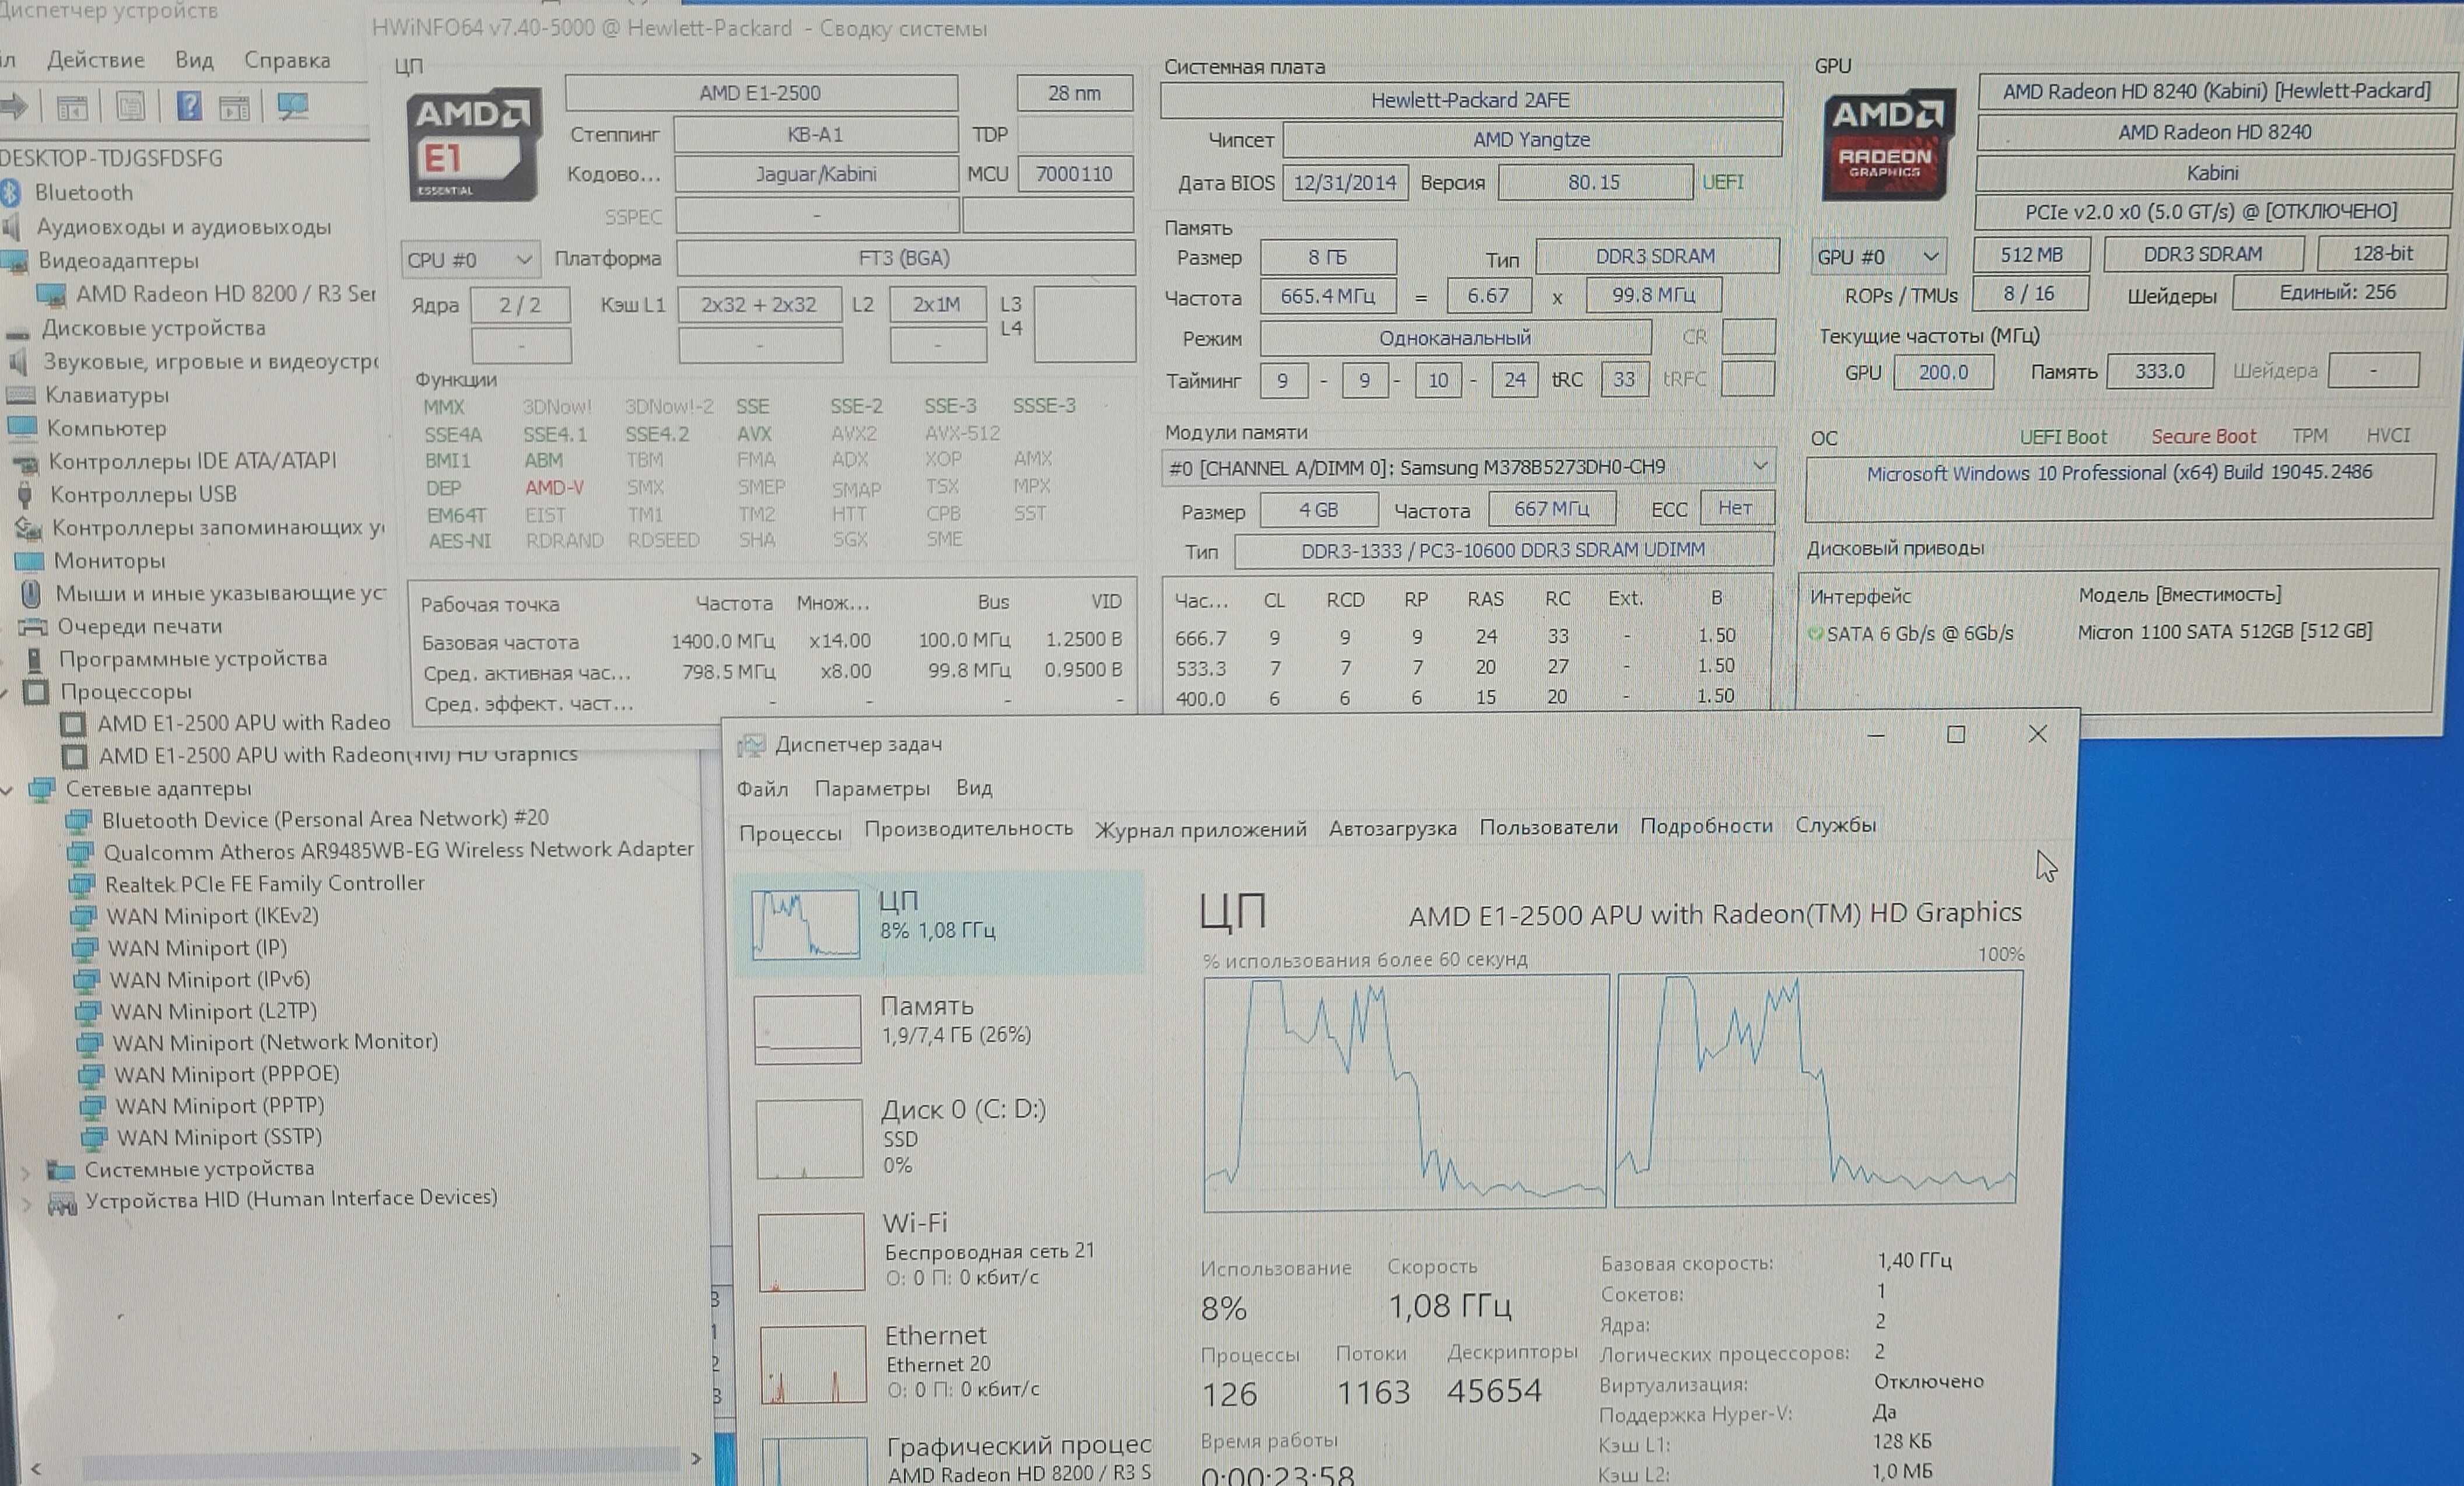Click the AMD E1-2500 processor name field

pos(761,93)
